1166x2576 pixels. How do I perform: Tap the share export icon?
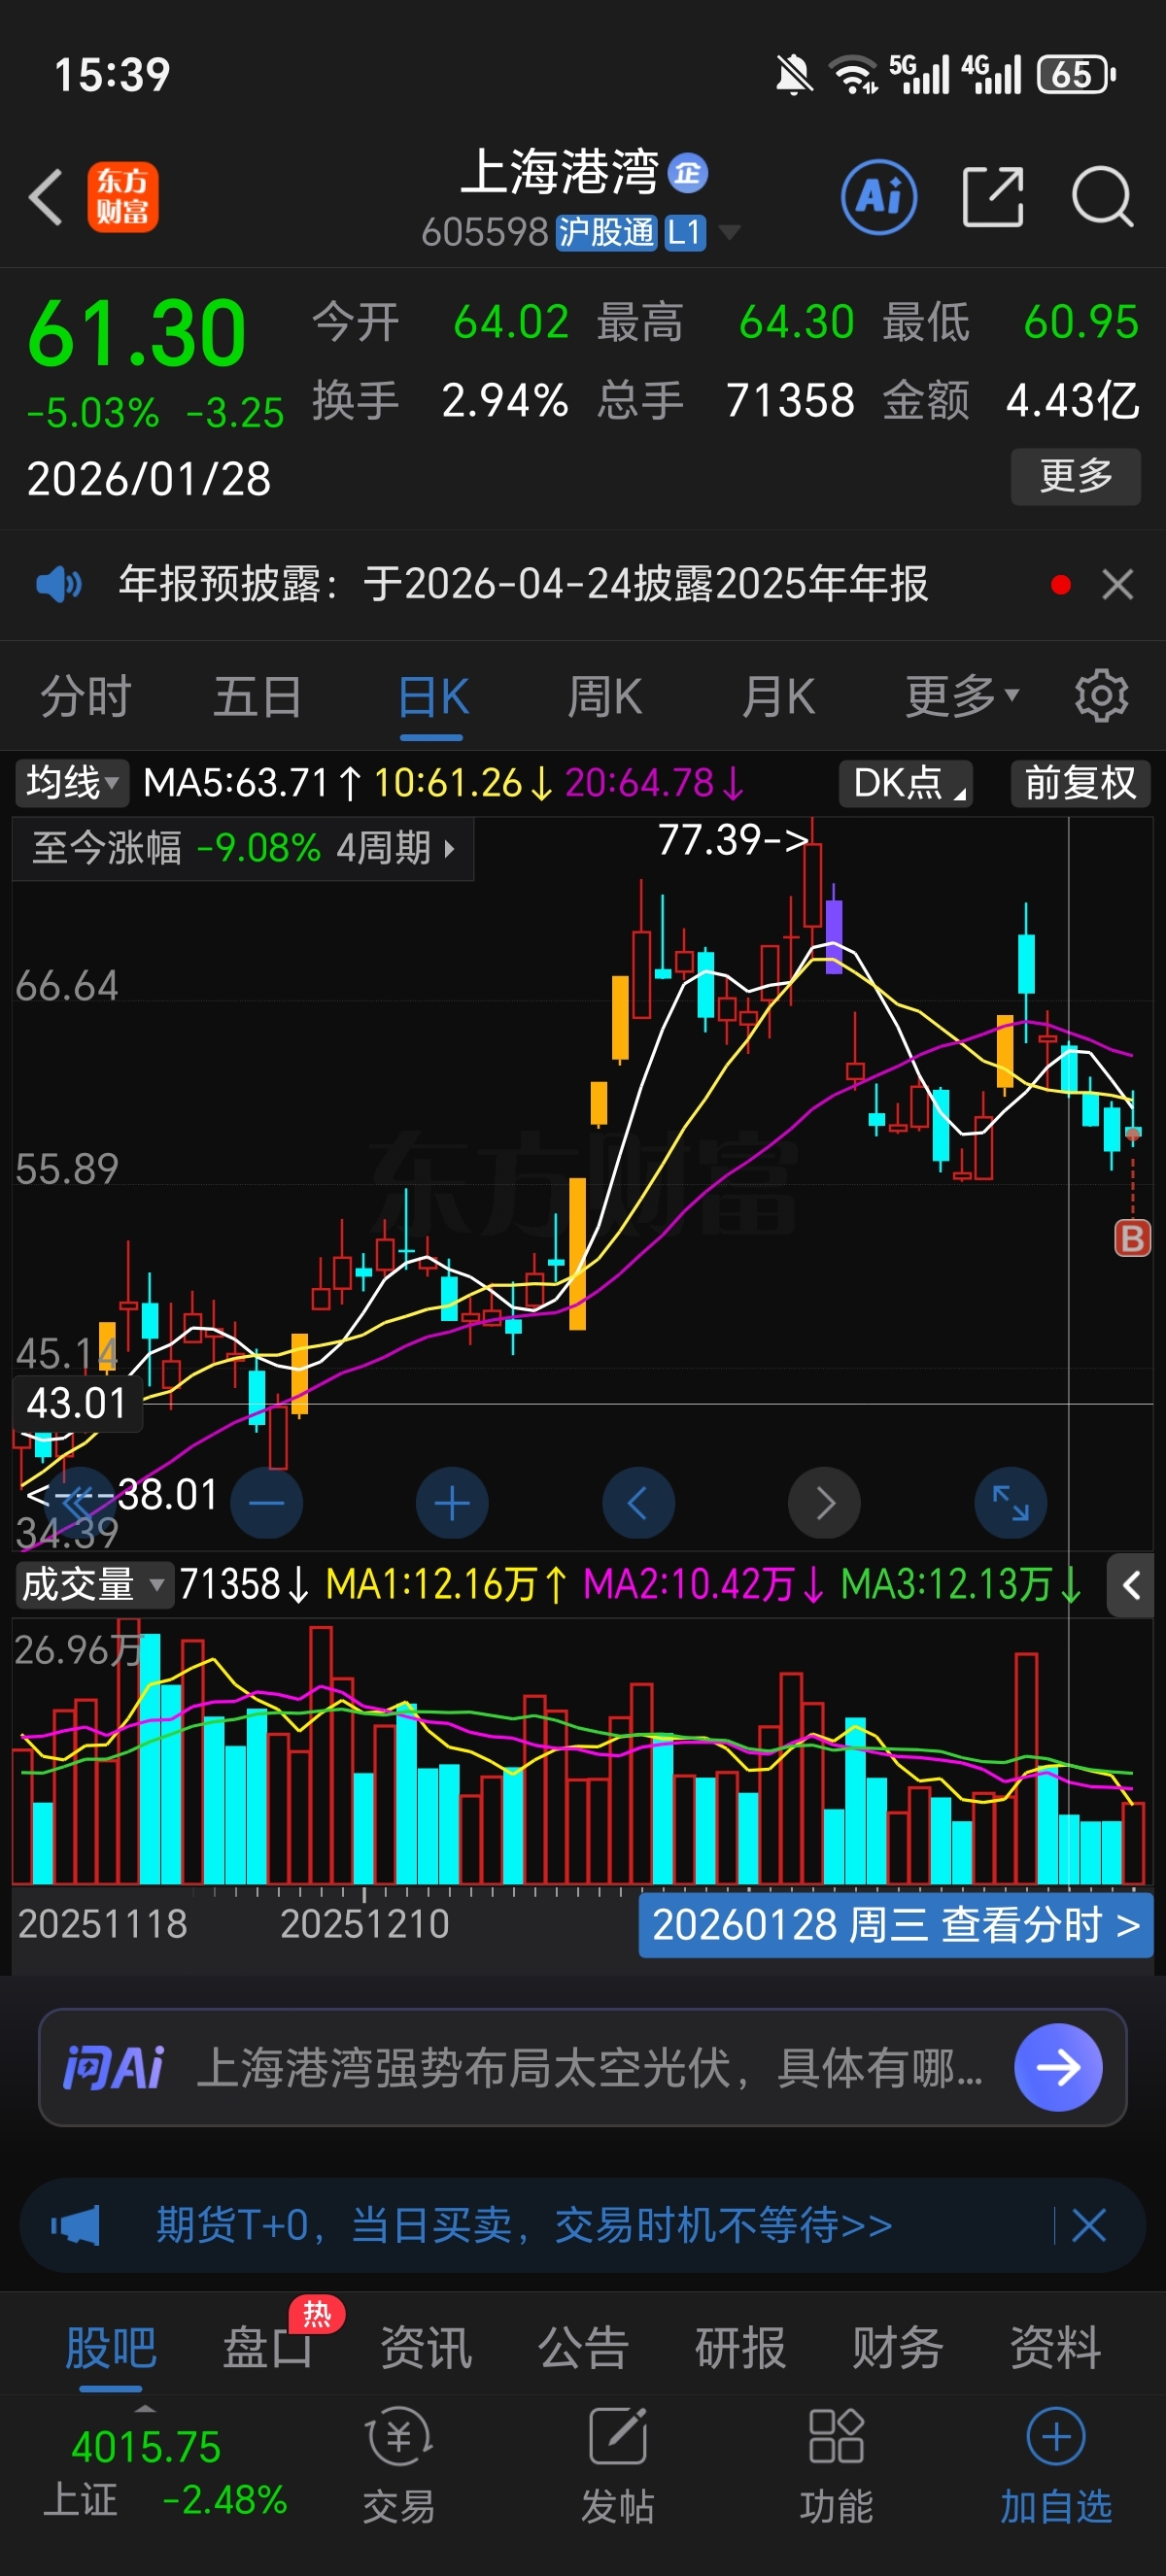click(x=993, y=197)
